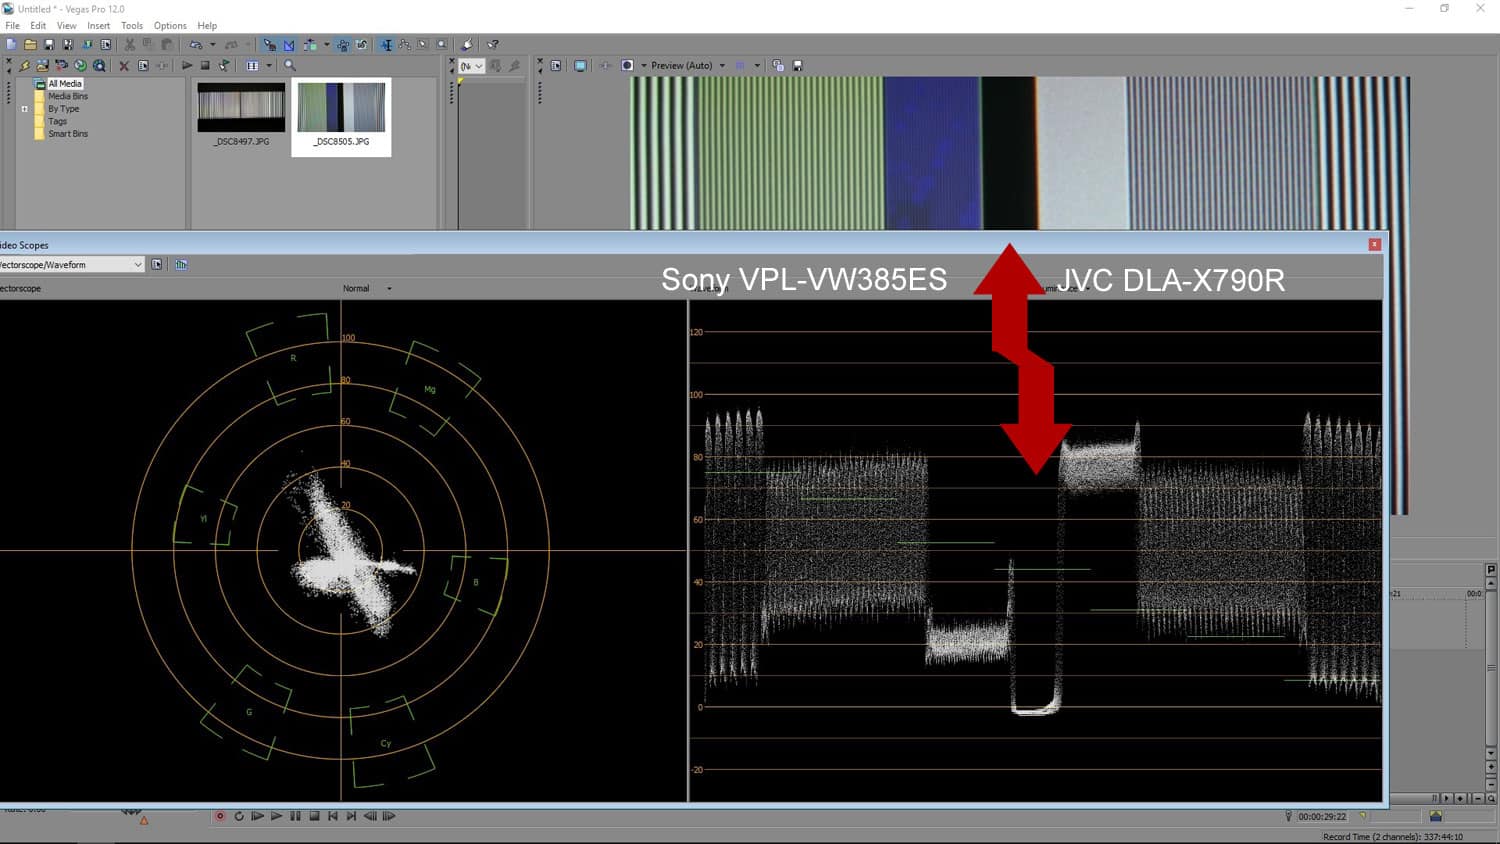
Task: Toggle Ignore Event Grouping button
Action: (361, 44)
